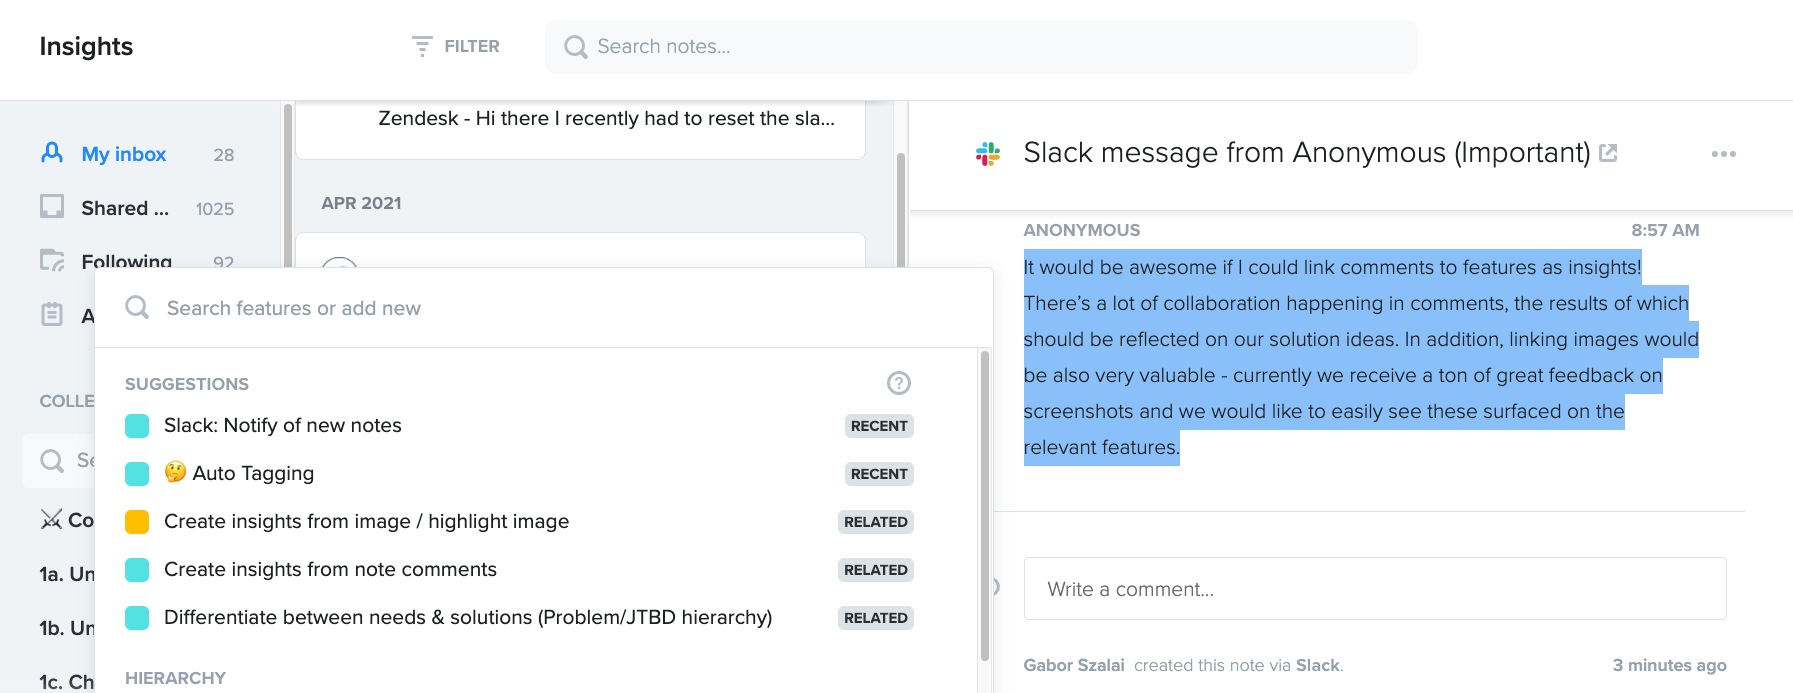Click the crossed-swords collection icon in sidebar

pos(51,519)
